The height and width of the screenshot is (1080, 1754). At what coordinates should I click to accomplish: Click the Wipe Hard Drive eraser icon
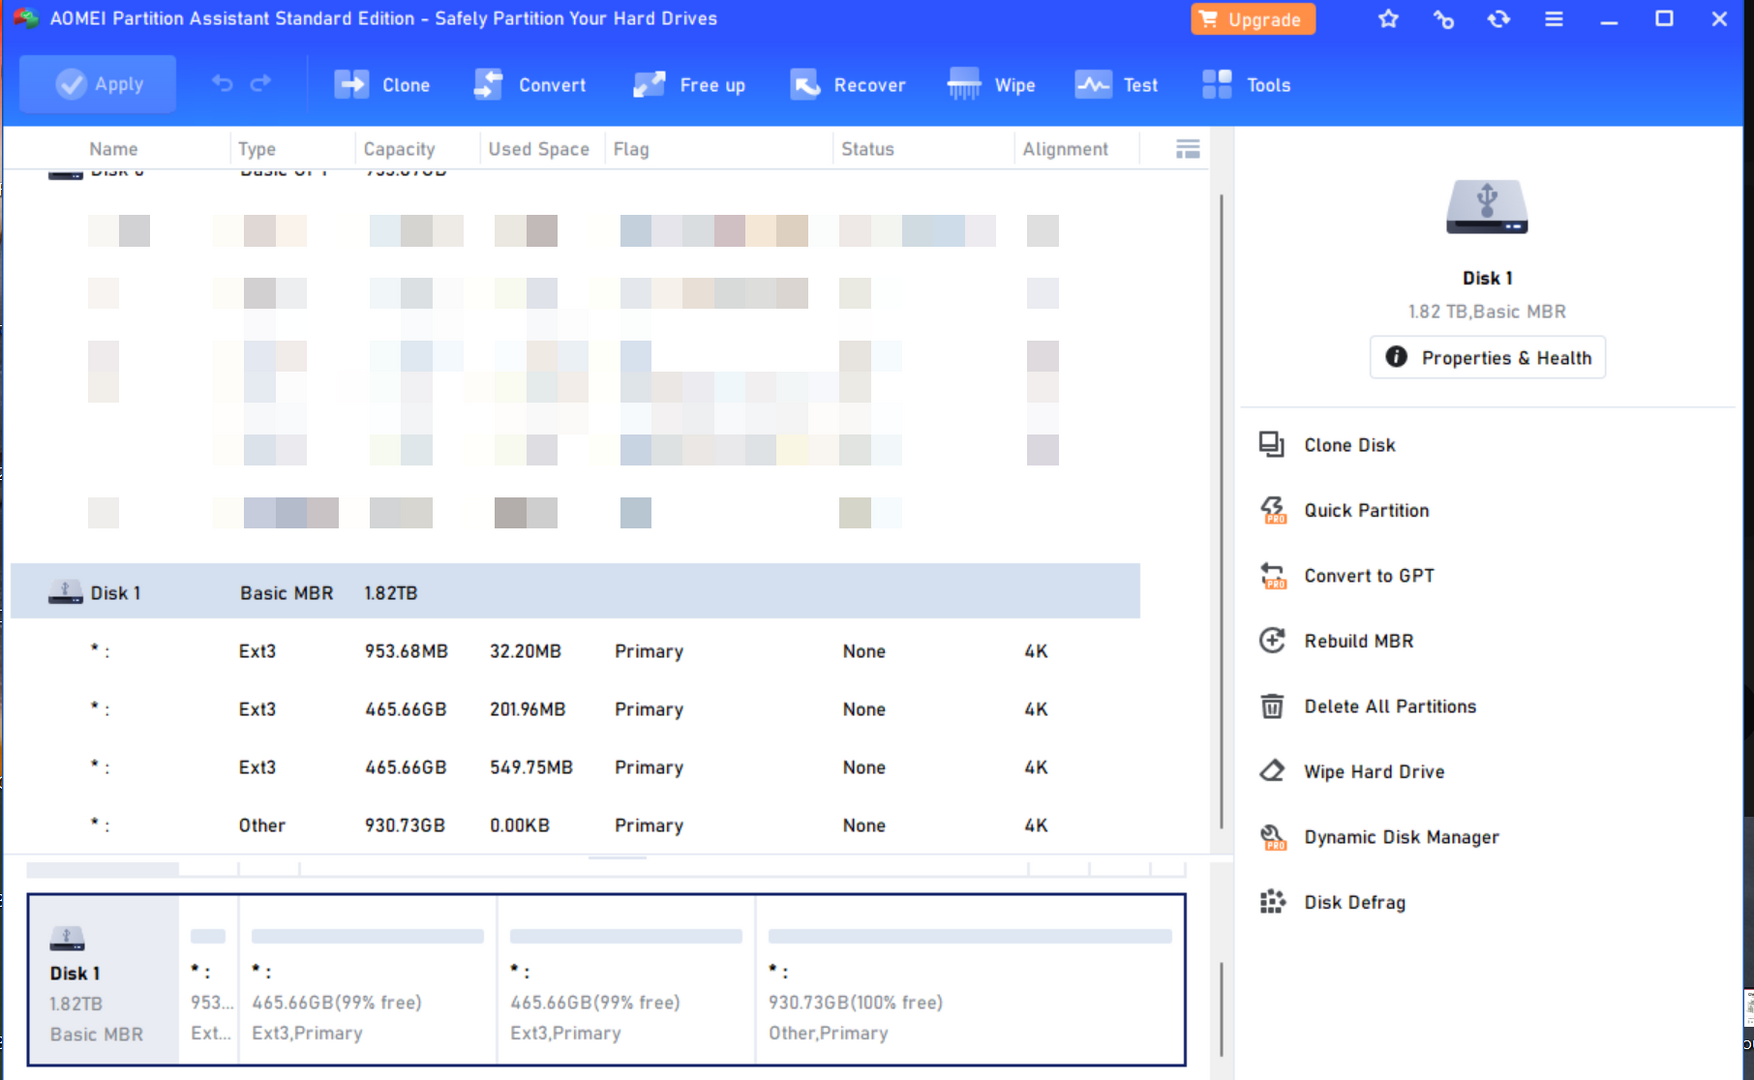click(x=1272, y=771)
